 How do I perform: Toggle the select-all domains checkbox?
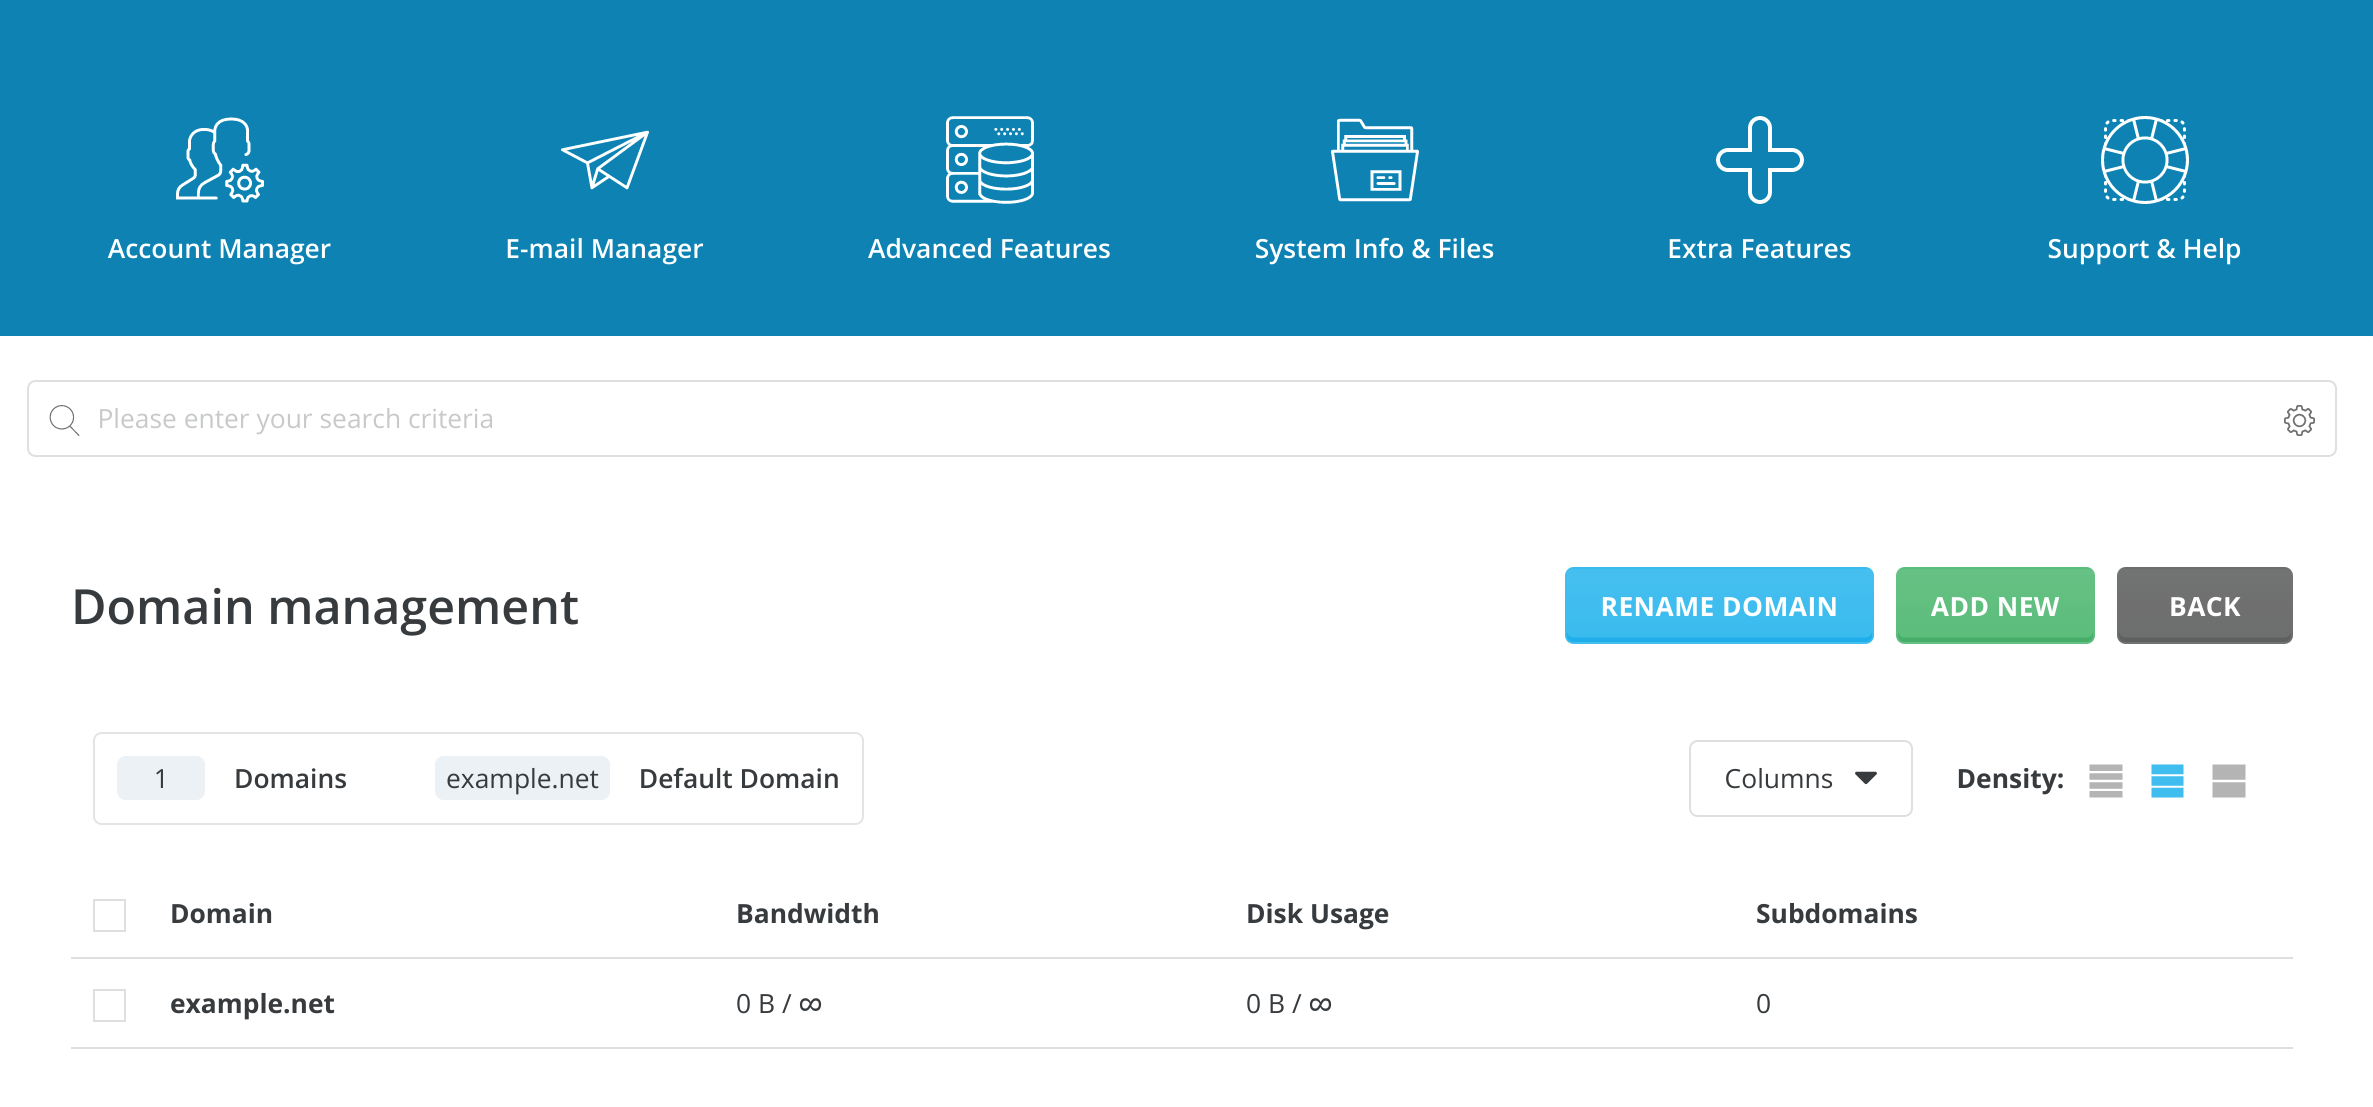[109, 915]
